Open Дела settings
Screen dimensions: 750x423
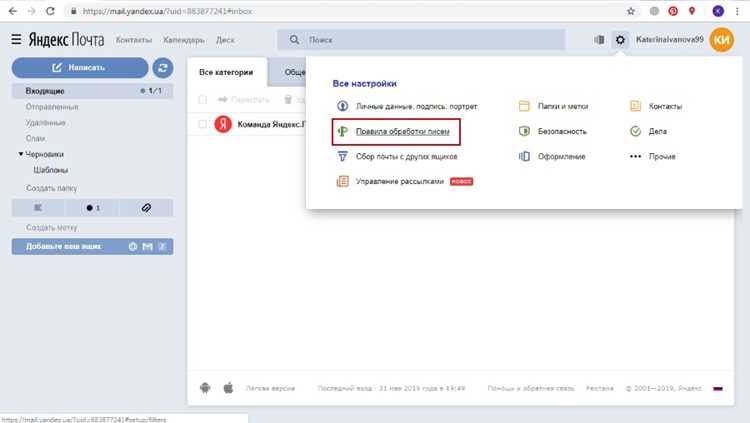pos(658,131)
